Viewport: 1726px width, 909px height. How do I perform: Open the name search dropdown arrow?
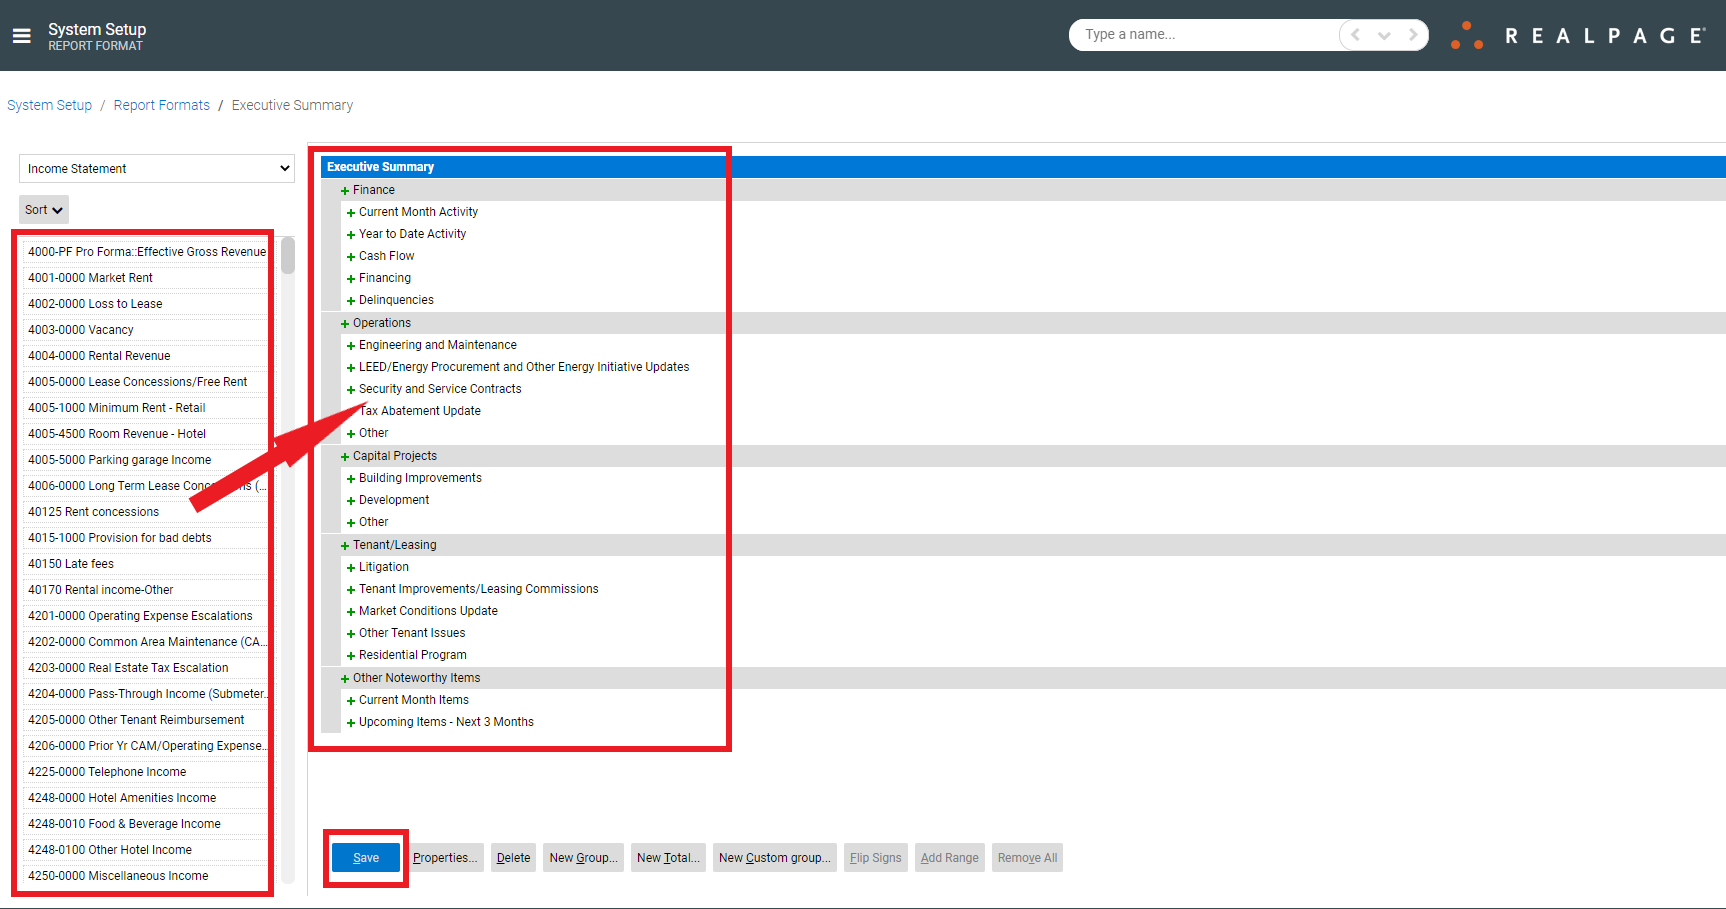[x=1384, y=35]
